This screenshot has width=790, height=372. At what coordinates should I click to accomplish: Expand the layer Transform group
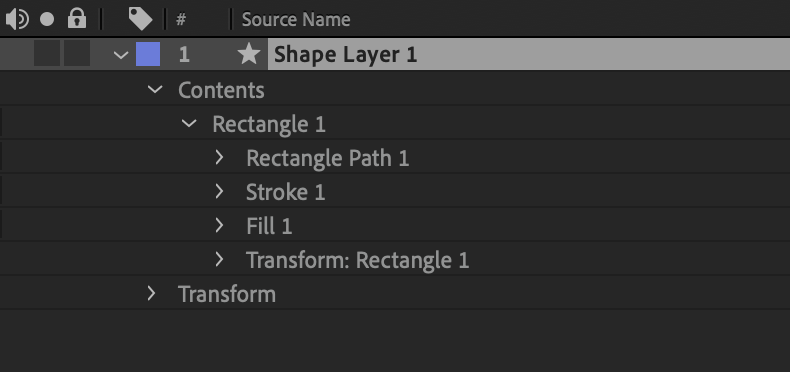[151, 293]
